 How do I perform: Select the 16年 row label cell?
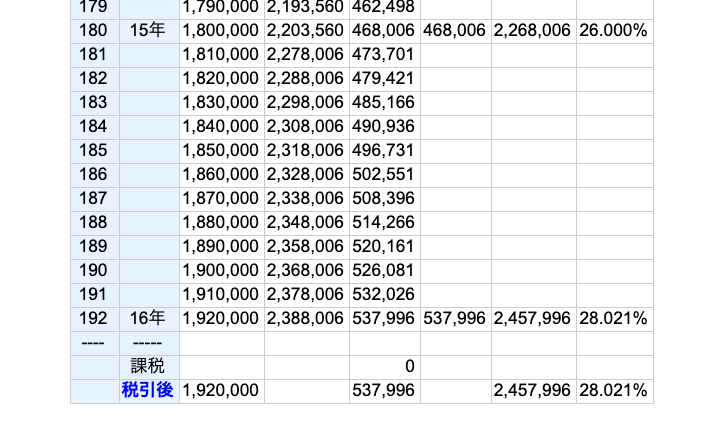[x=148, y=319]
